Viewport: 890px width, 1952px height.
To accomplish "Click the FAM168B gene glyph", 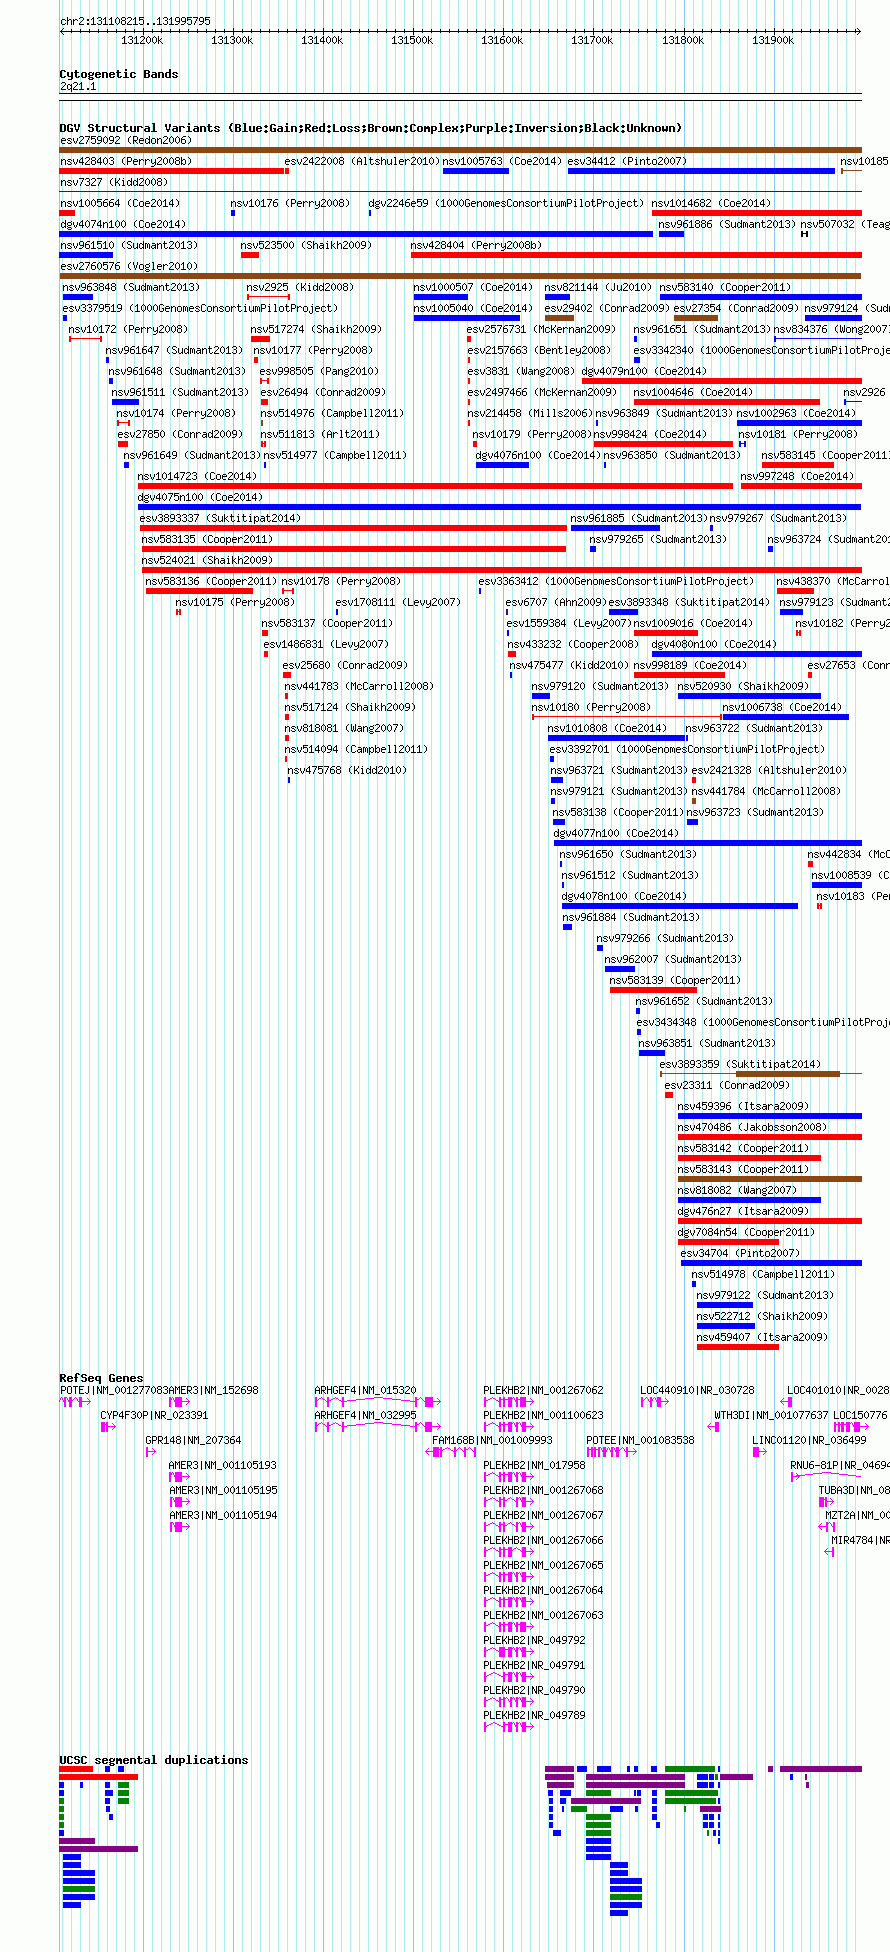I will click(451, 1452).
